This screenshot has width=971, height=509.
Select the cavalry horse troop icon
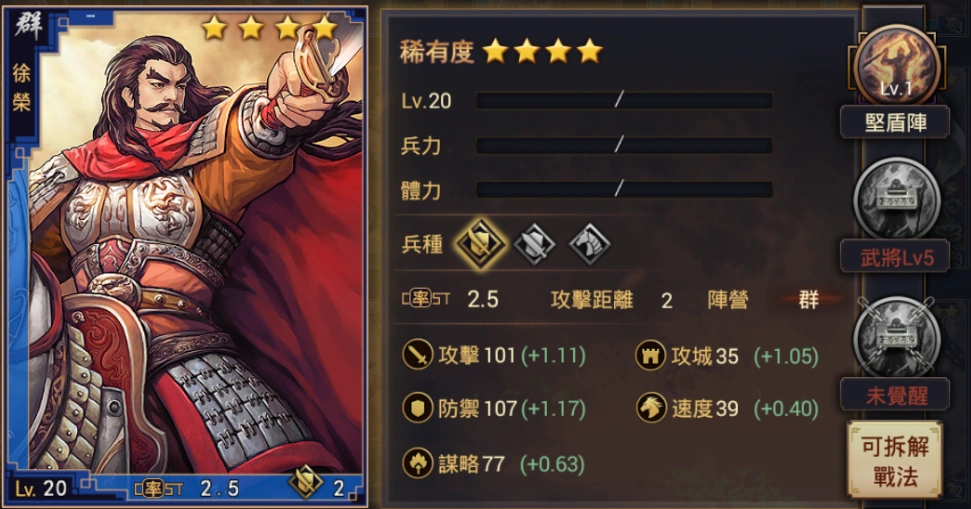(589, 244)
